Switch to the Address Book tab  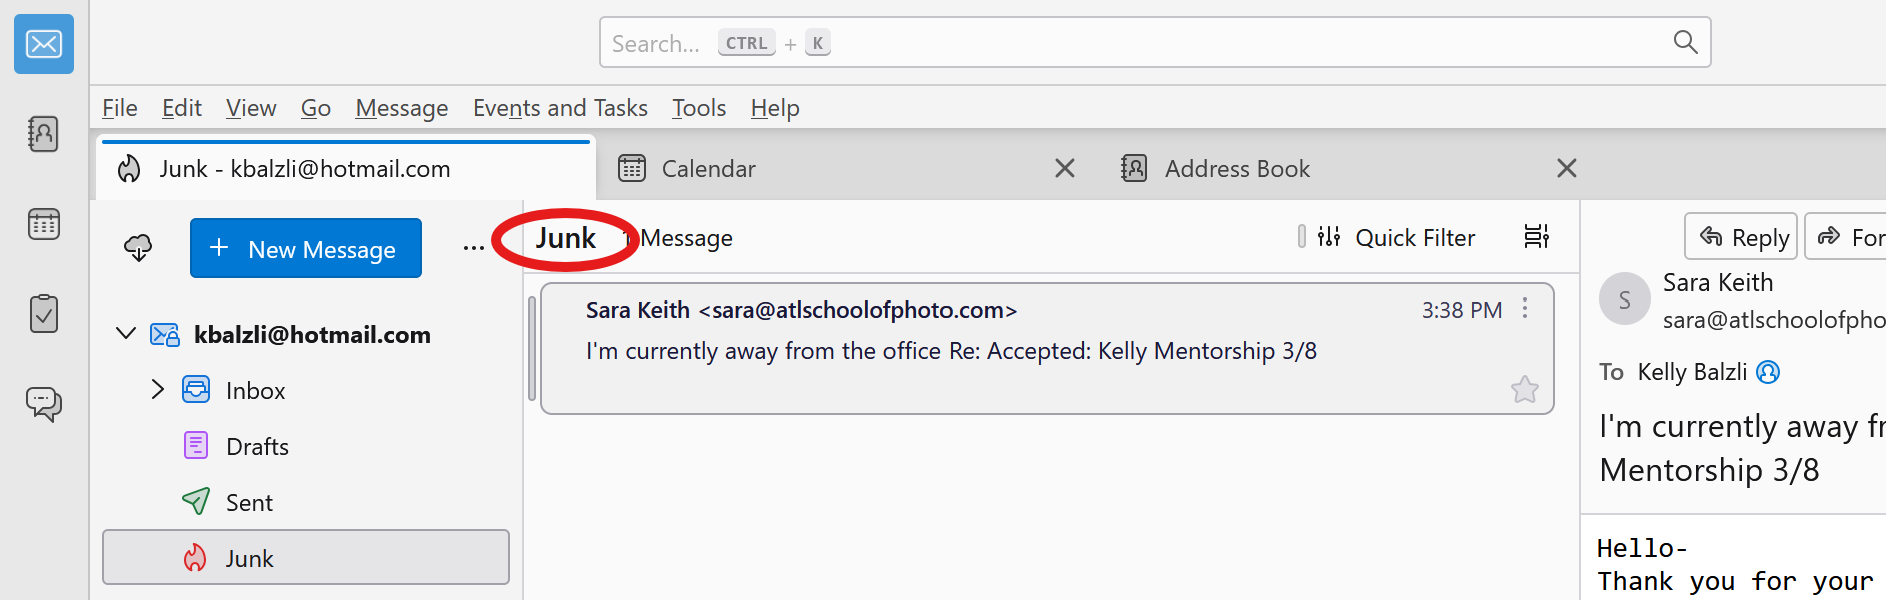[1236, 169]
